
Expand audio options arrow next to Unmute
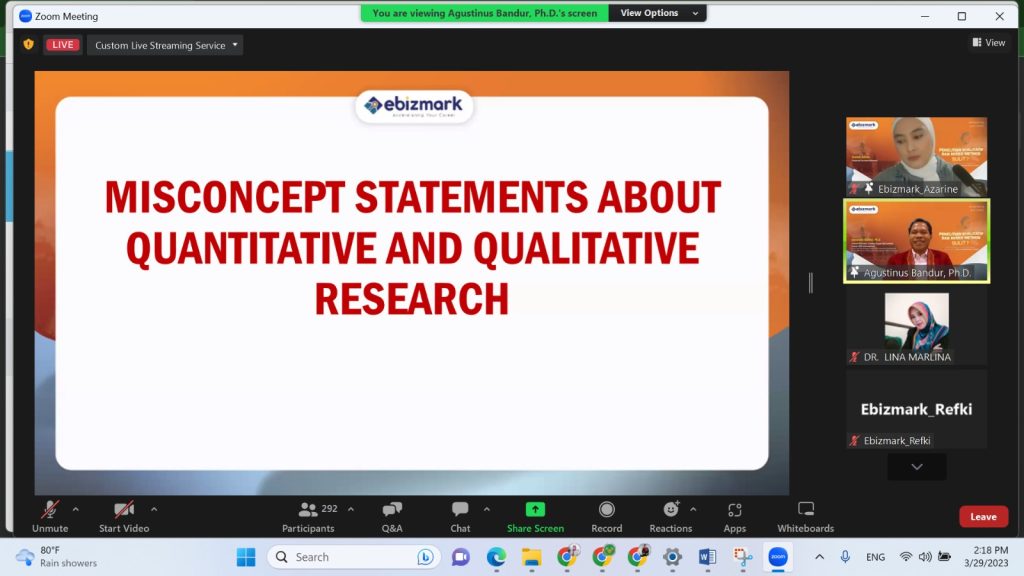pos(76,509)
